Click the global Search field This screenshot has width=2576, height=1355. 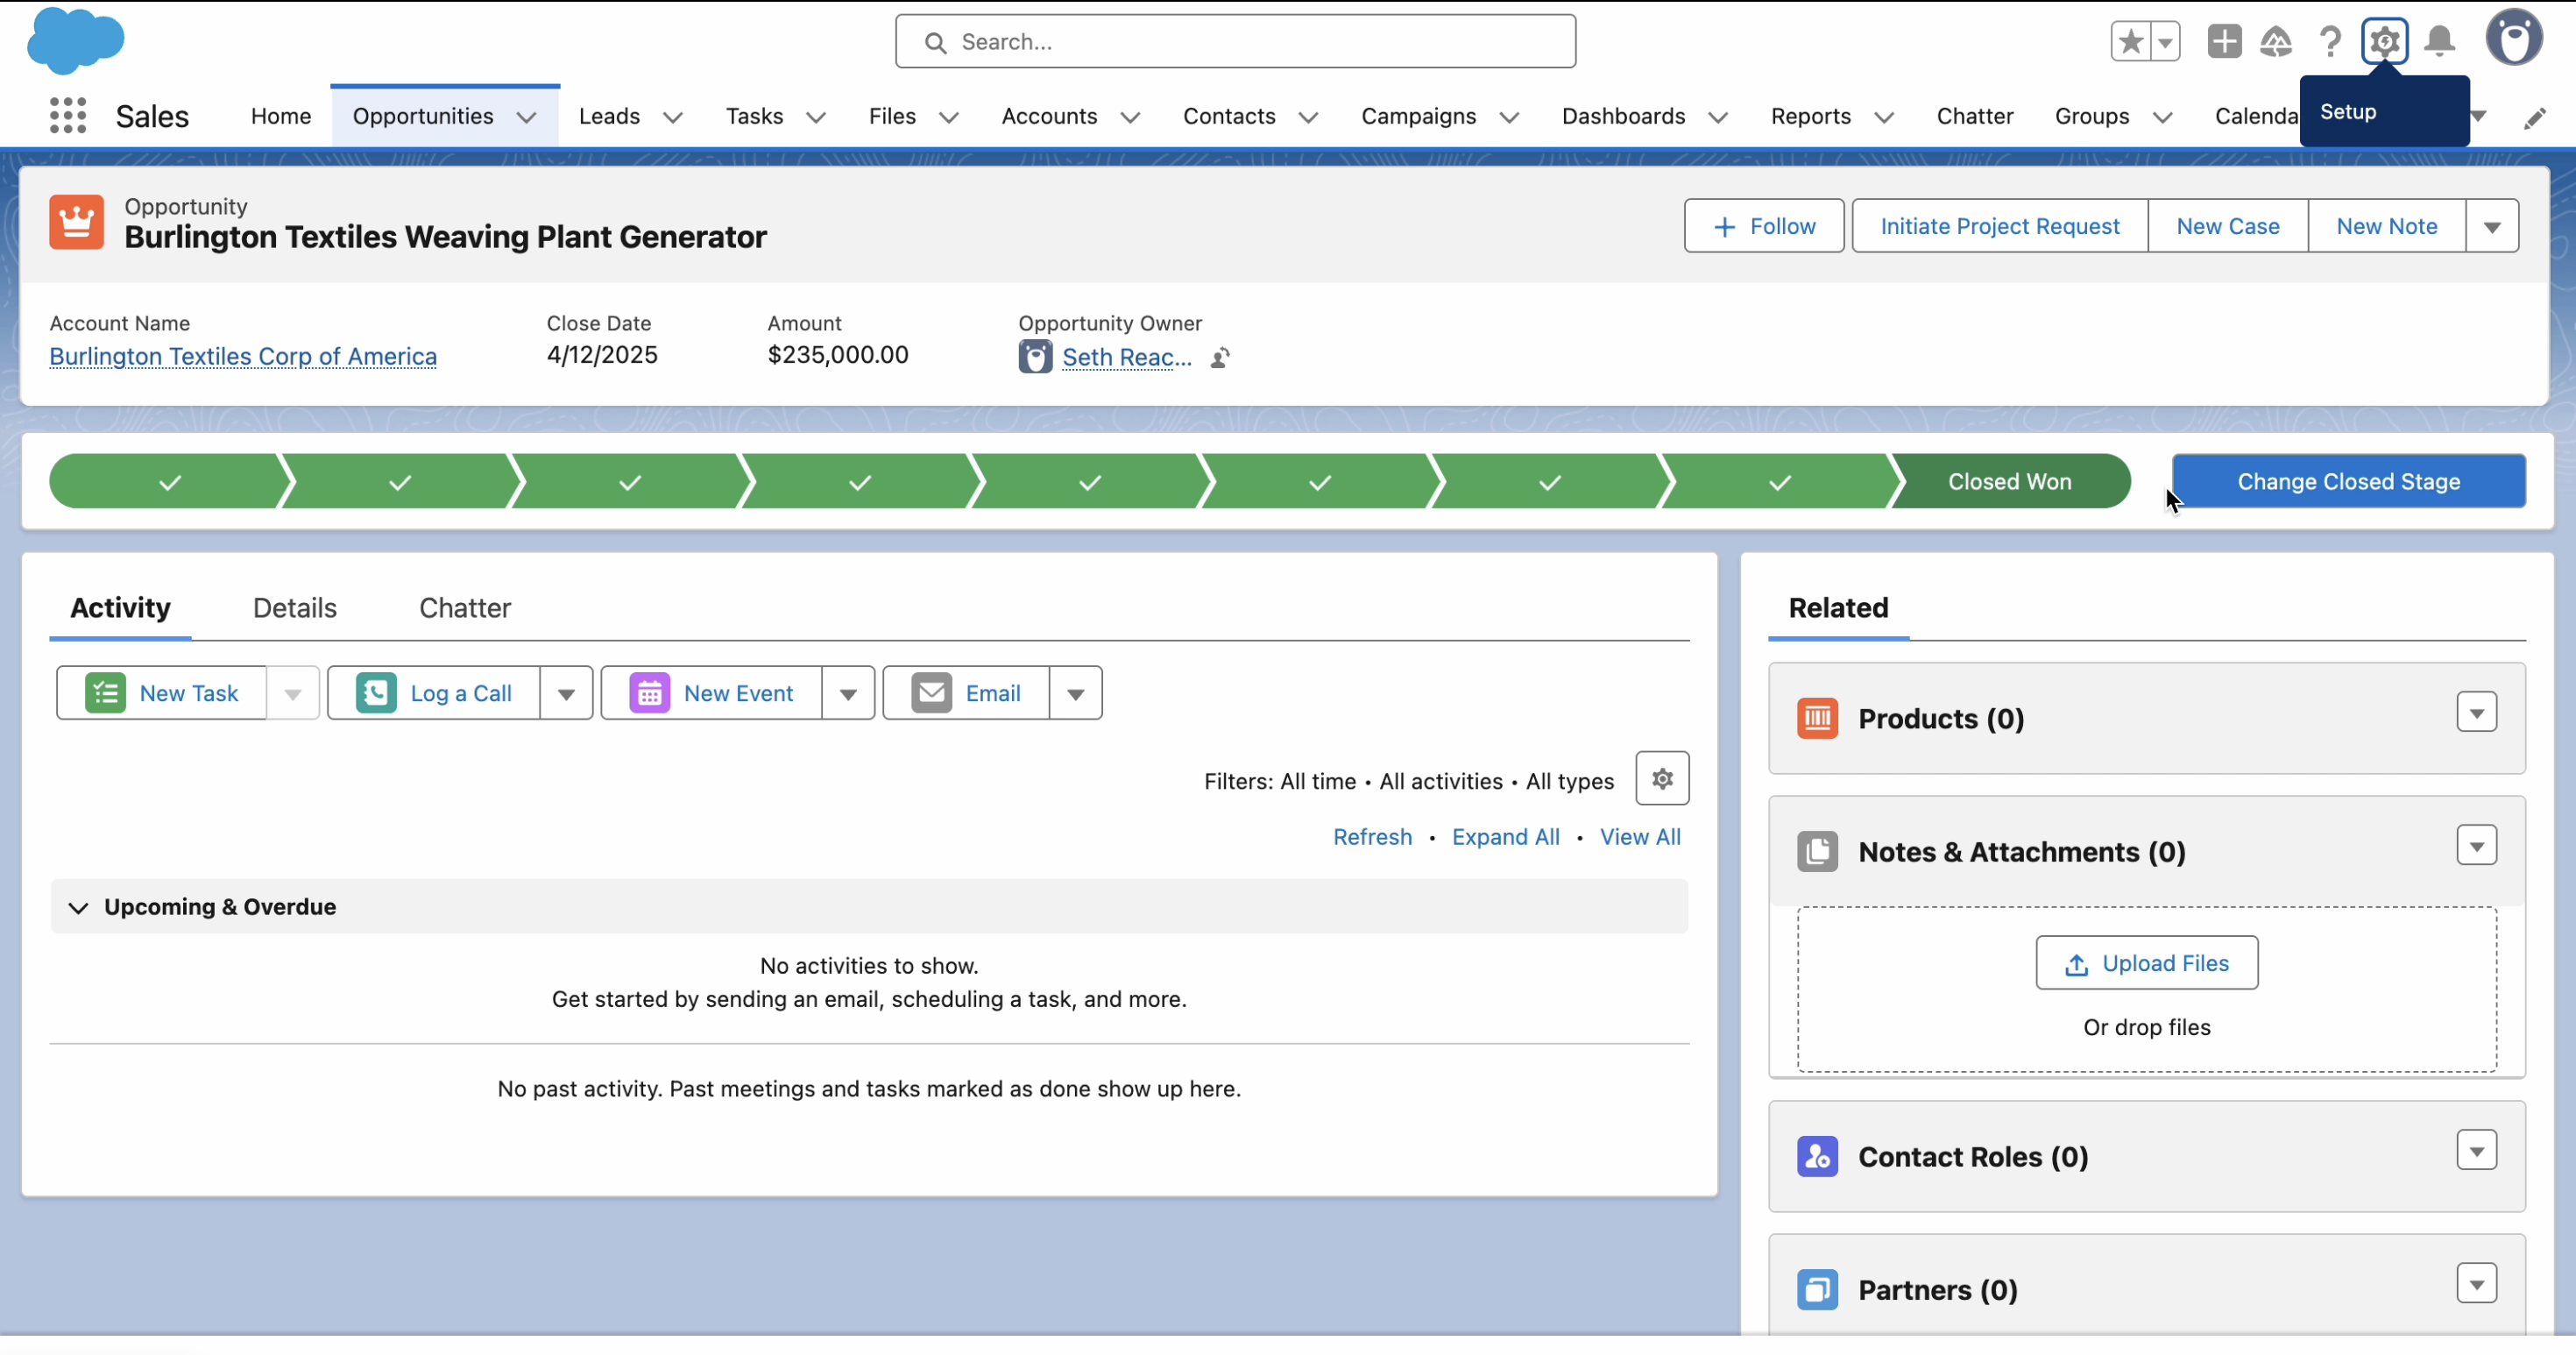(1235, 42)
